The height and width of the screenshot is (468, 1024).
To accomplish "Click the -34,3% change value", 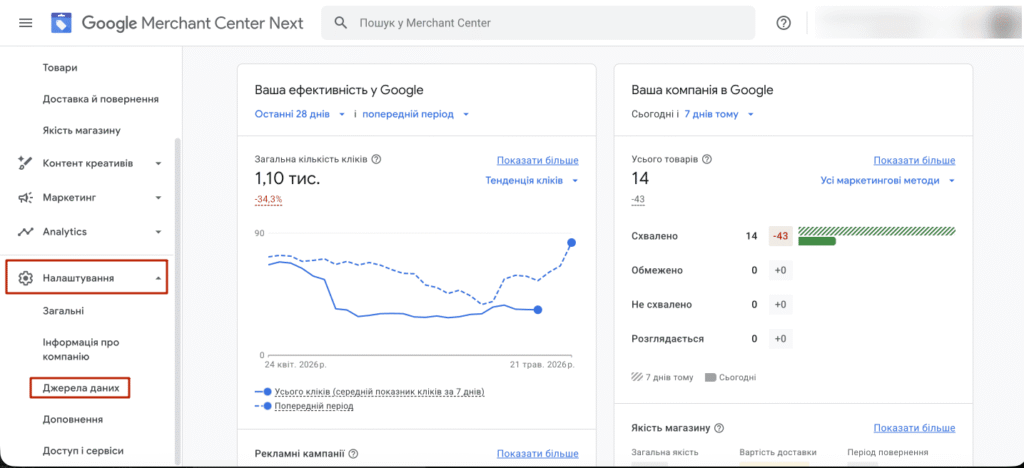I will pos(267,199).
